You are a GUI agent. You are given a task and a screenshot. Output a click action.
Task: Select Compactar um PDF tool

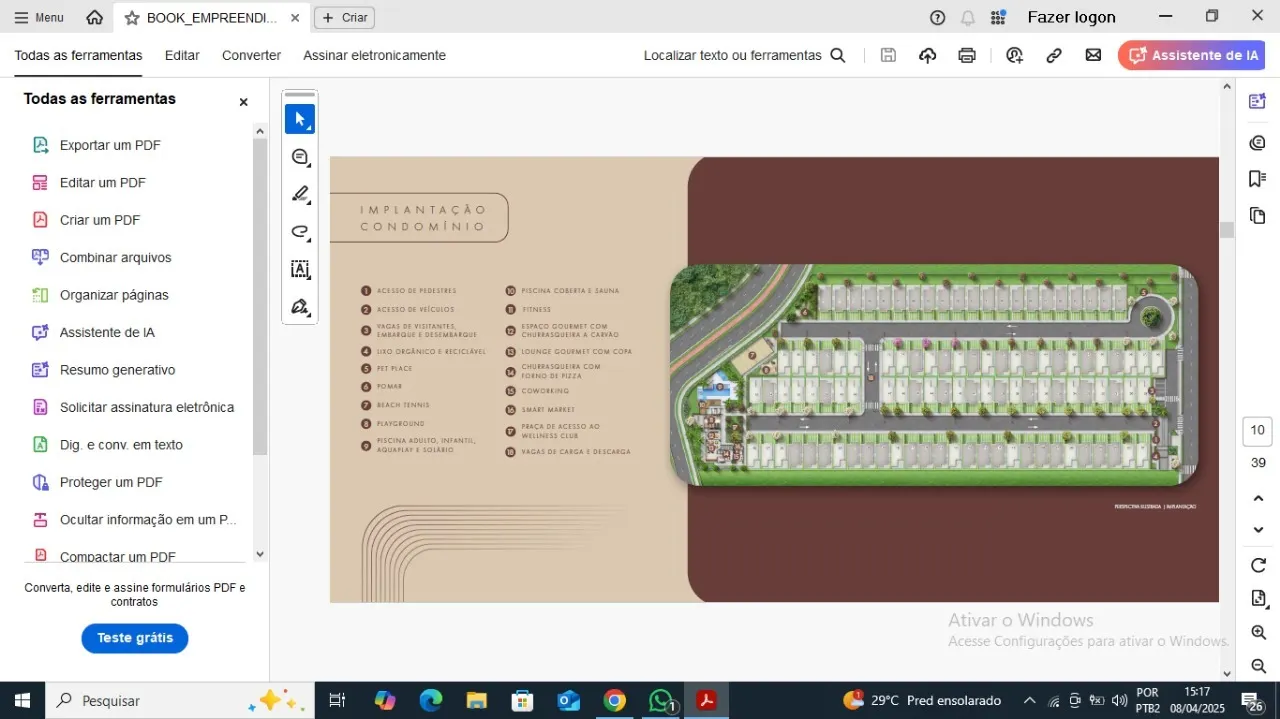pos(117,557)
